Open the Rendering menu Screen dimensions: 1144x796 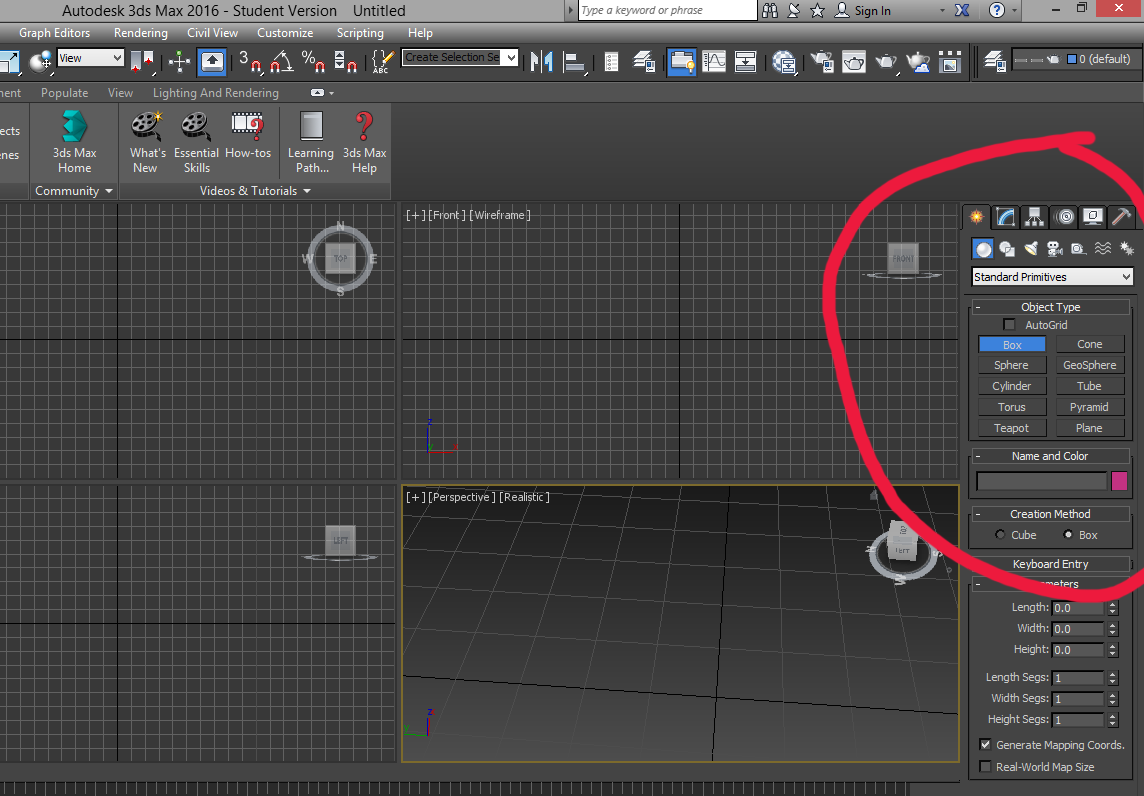pyautogui.click(x=141, y=33)
